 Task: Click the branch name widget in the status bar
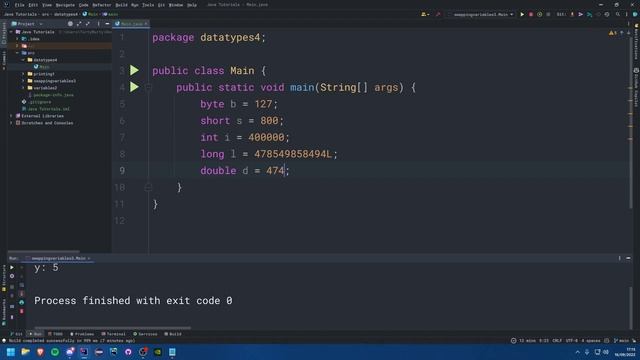[x=622, y=340]
